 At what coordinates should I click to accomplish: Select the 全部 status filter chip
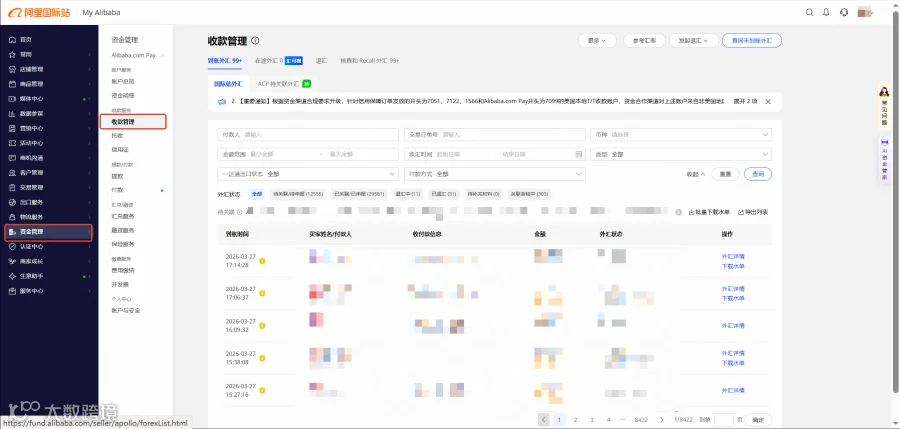coord(257,194)
